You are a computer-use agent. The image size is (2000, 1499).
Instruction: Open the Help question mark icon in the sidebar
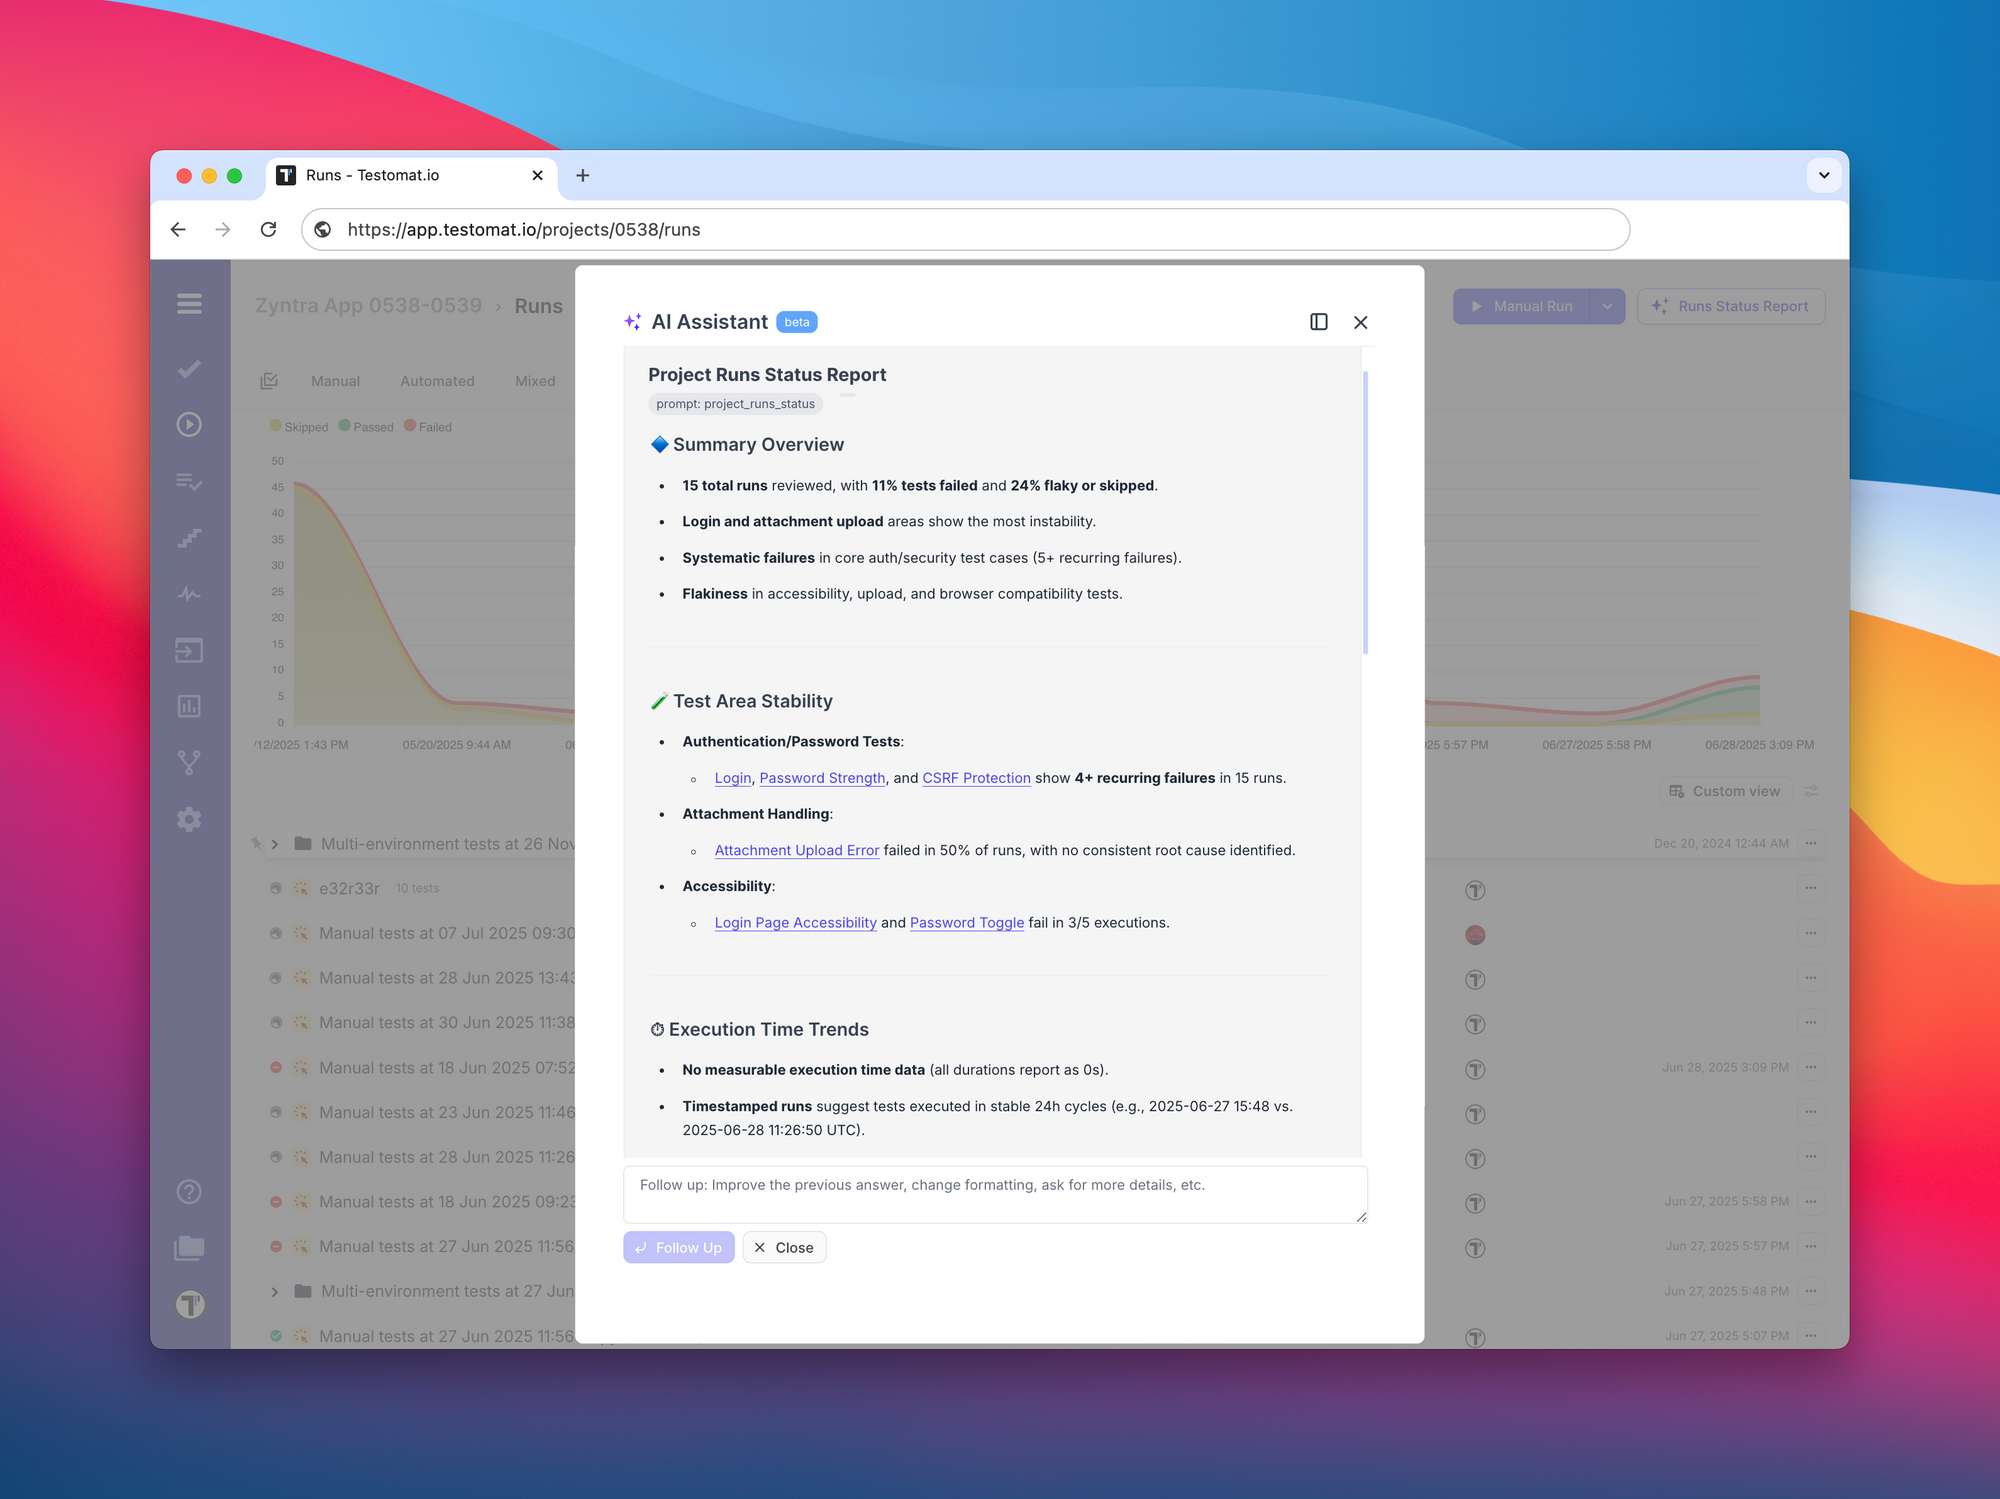[x=189, y=1192]
